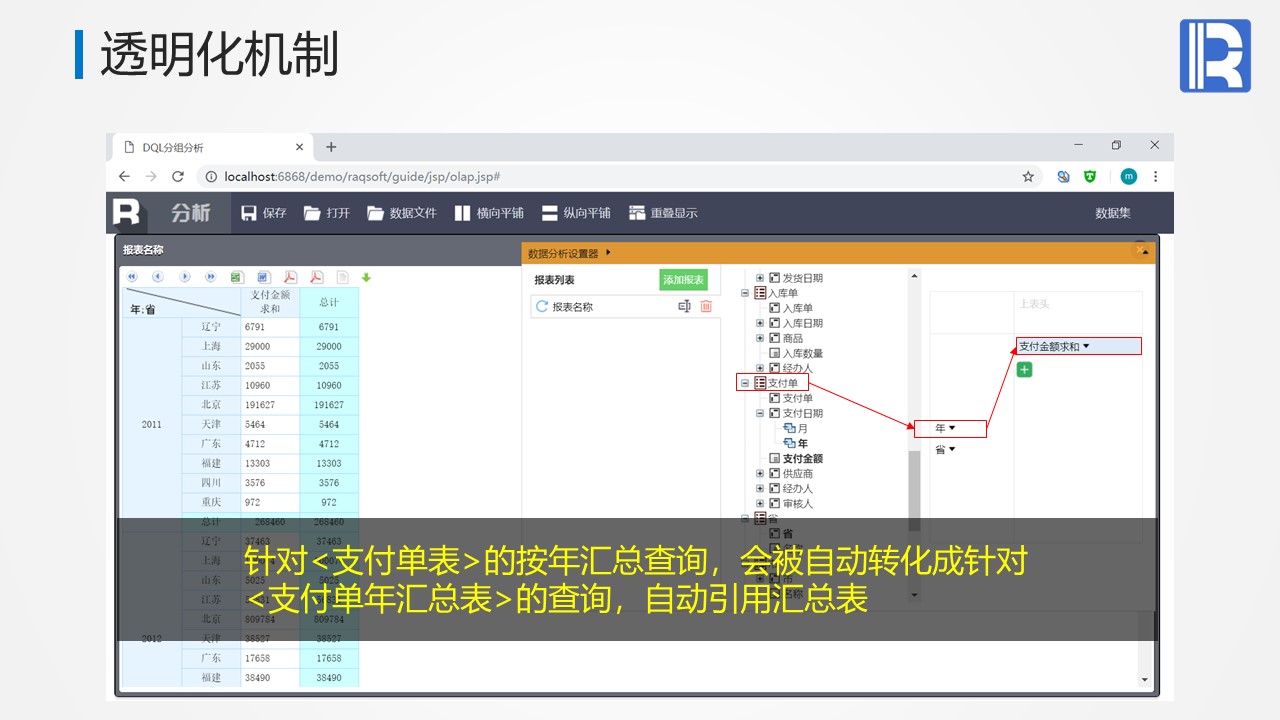Expand the 入库日期 tree node
This screenshot has width=1280, height=720.
coord(760,323)
